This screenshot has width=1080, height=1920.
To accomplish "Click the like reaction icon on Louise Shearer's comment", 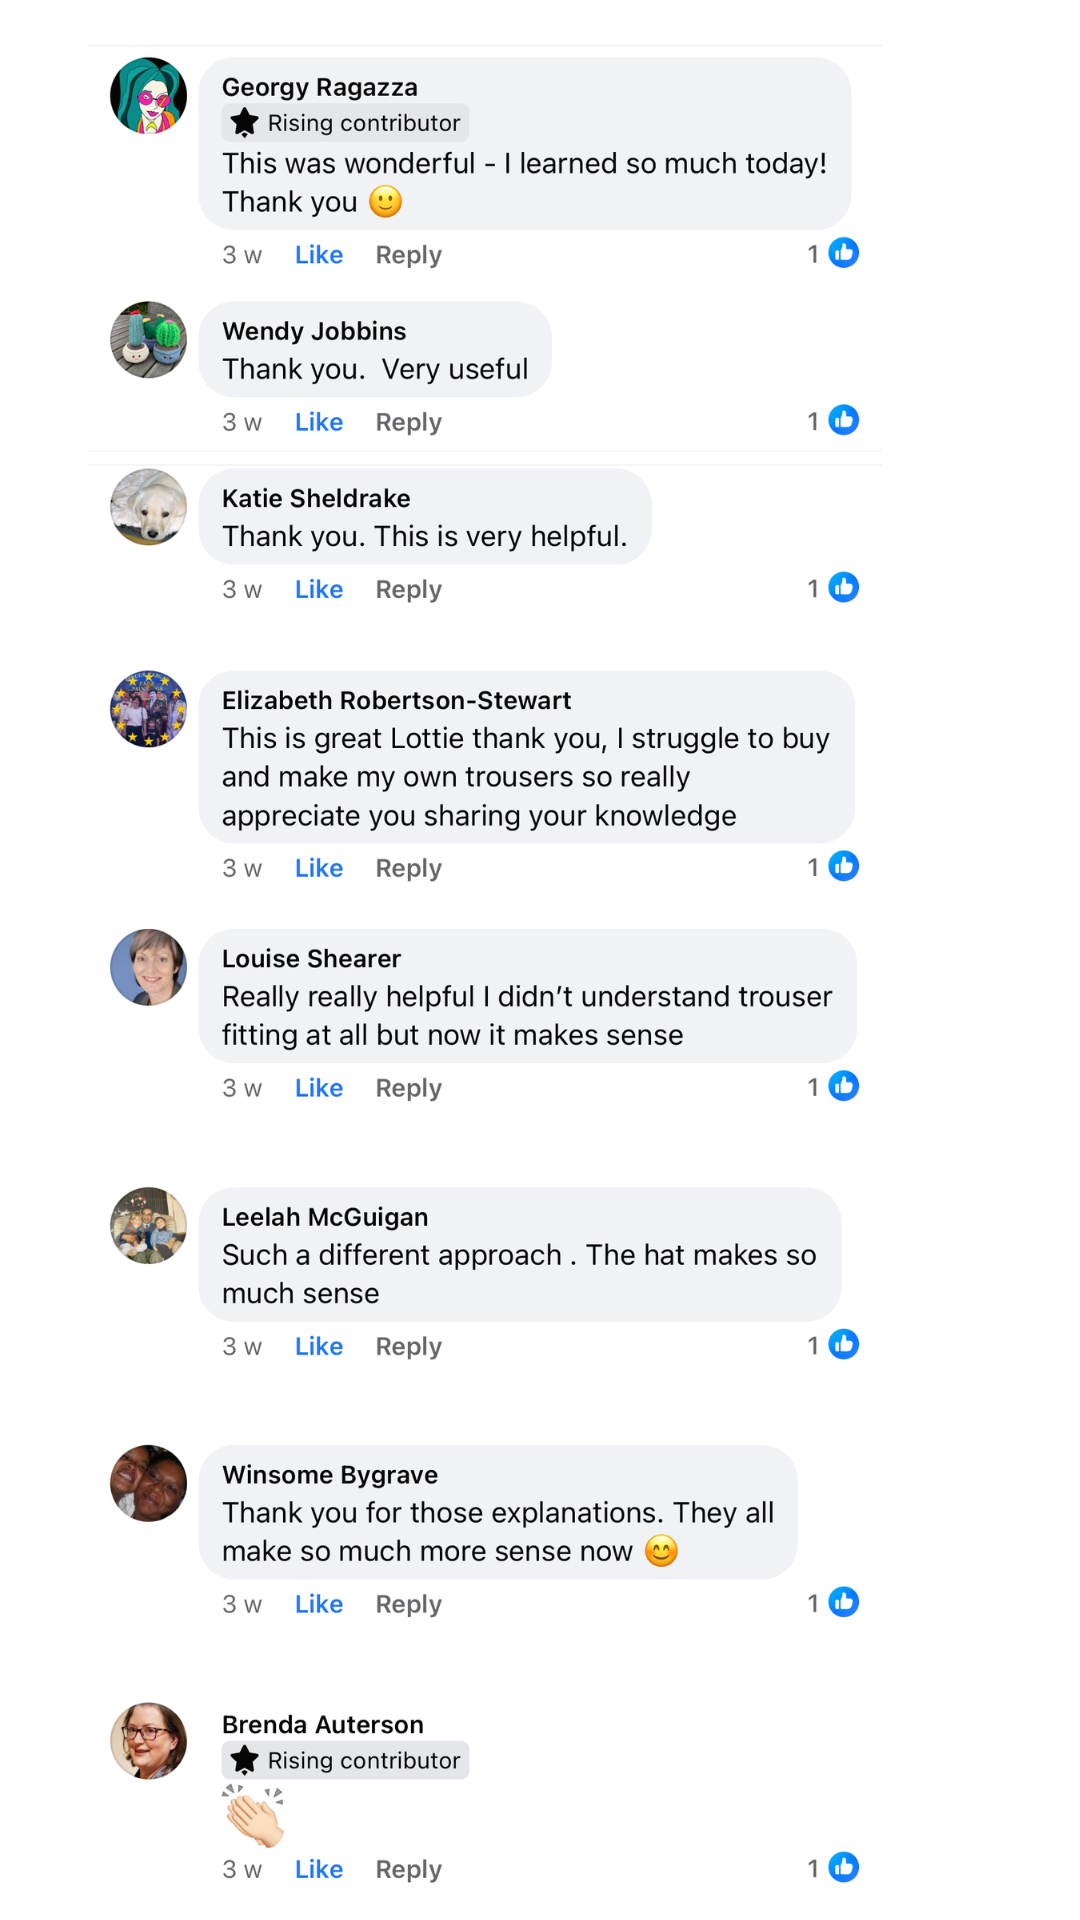I will 843,1086.
